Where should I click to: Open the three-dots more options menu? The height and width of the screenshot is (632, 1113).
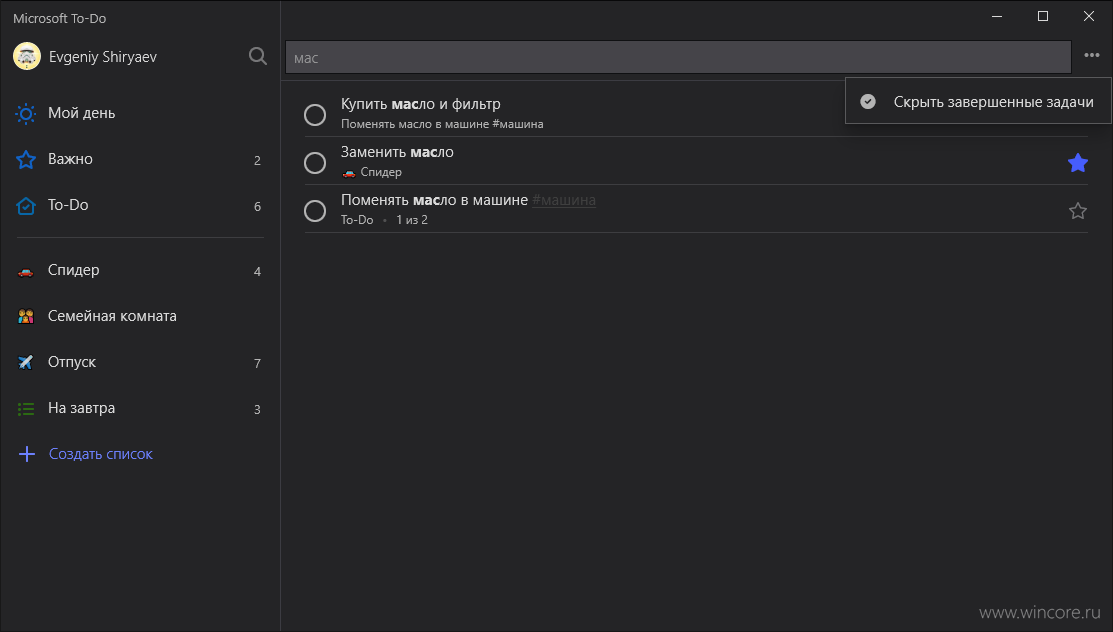click(x=1091, y=55)
